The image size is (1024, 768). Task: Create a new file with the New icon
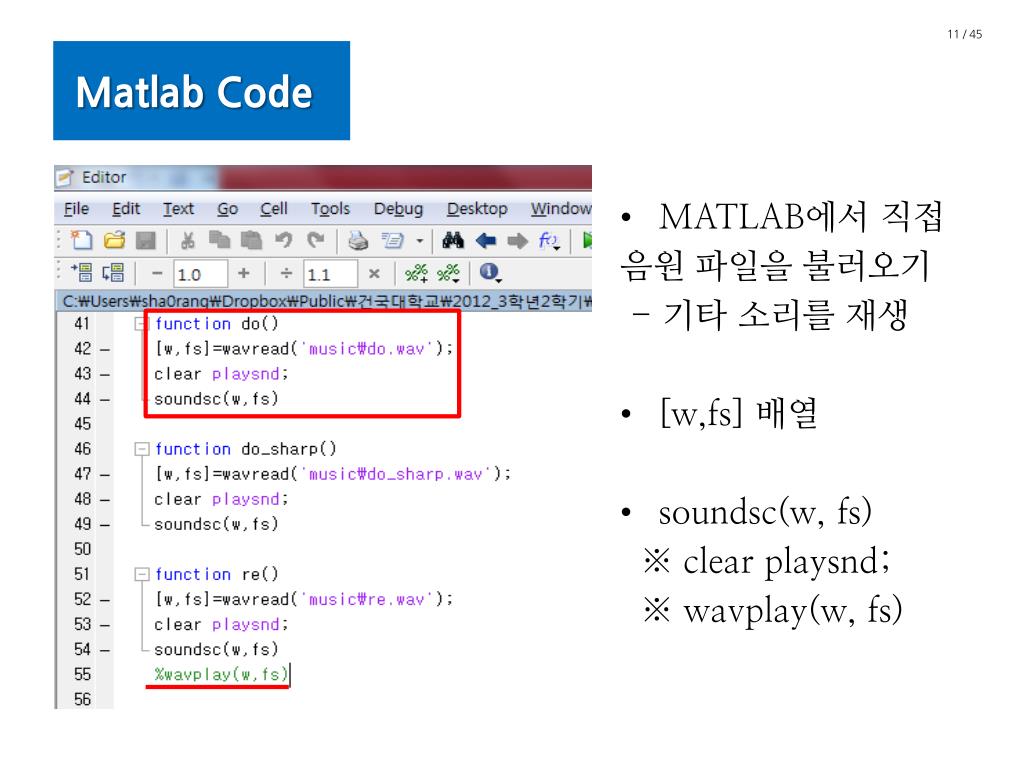82,241
